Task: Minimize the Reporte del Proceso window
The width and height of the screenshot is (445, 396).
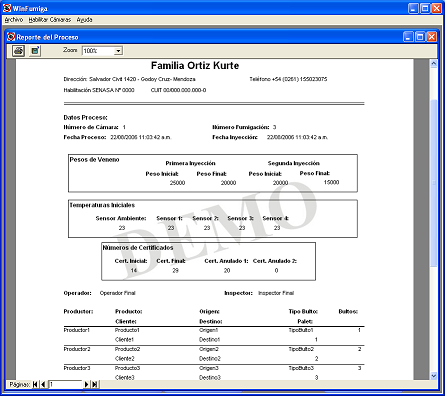Action: click(408, 37)
